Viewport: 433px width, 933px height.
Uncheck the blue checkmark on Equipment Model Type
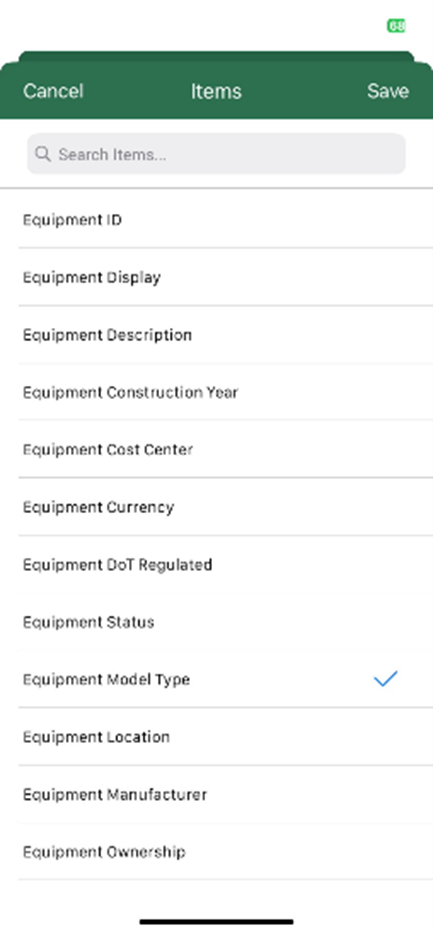pos(385,678)
